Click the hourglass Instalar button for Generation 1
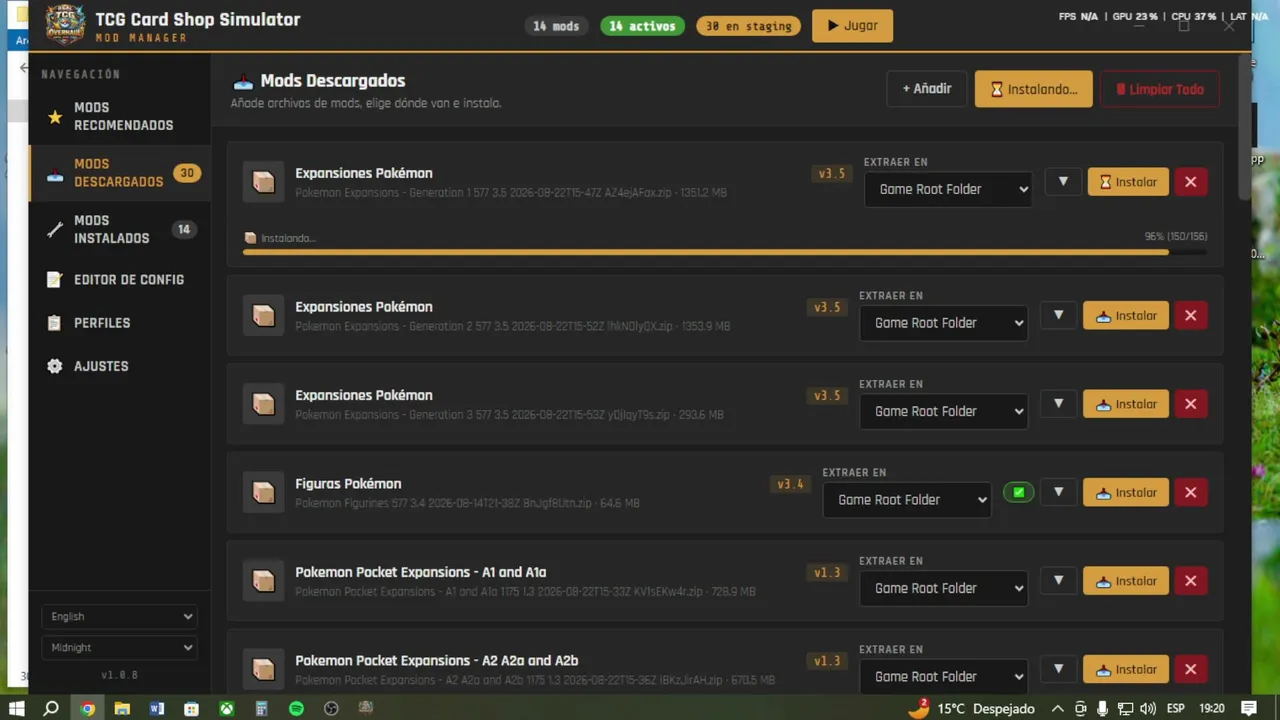The image size is (1280, 720). point(1128,182)
